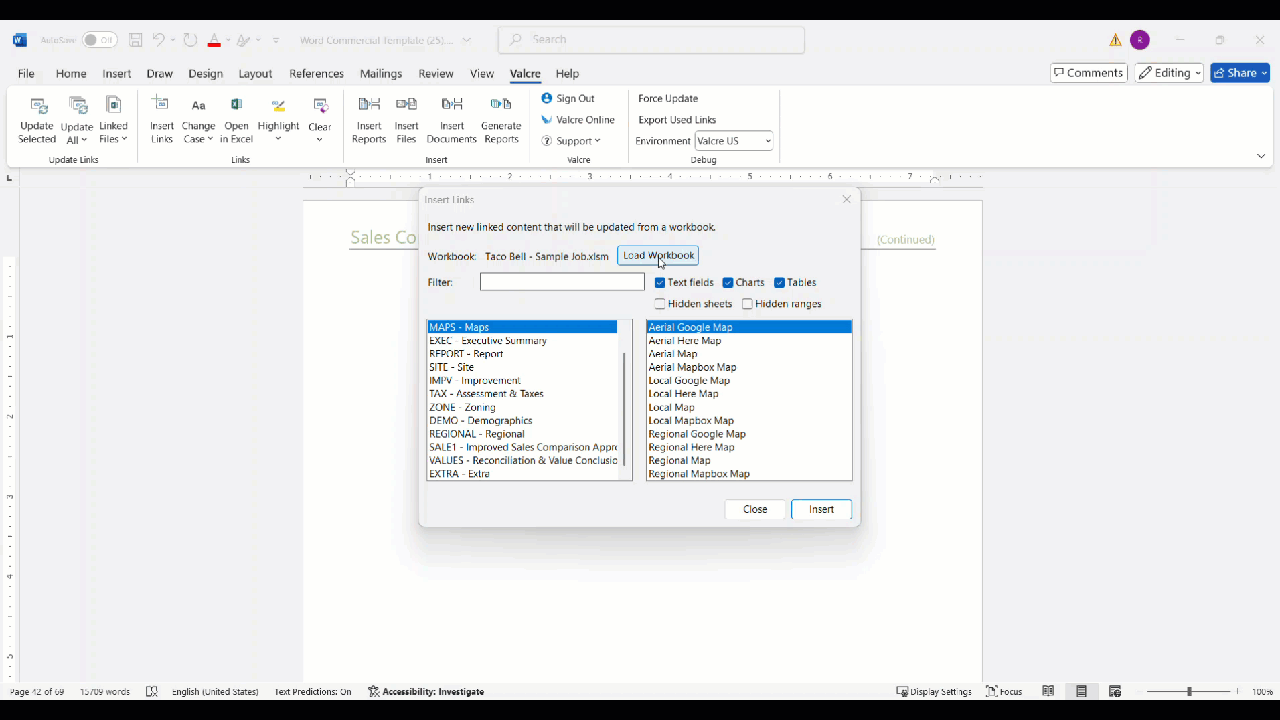Image resolution: width=1280 pixels, height=720 pixels.
Task: Expand the Clear dropdown arrow
Action: click(x=320, y=139)
